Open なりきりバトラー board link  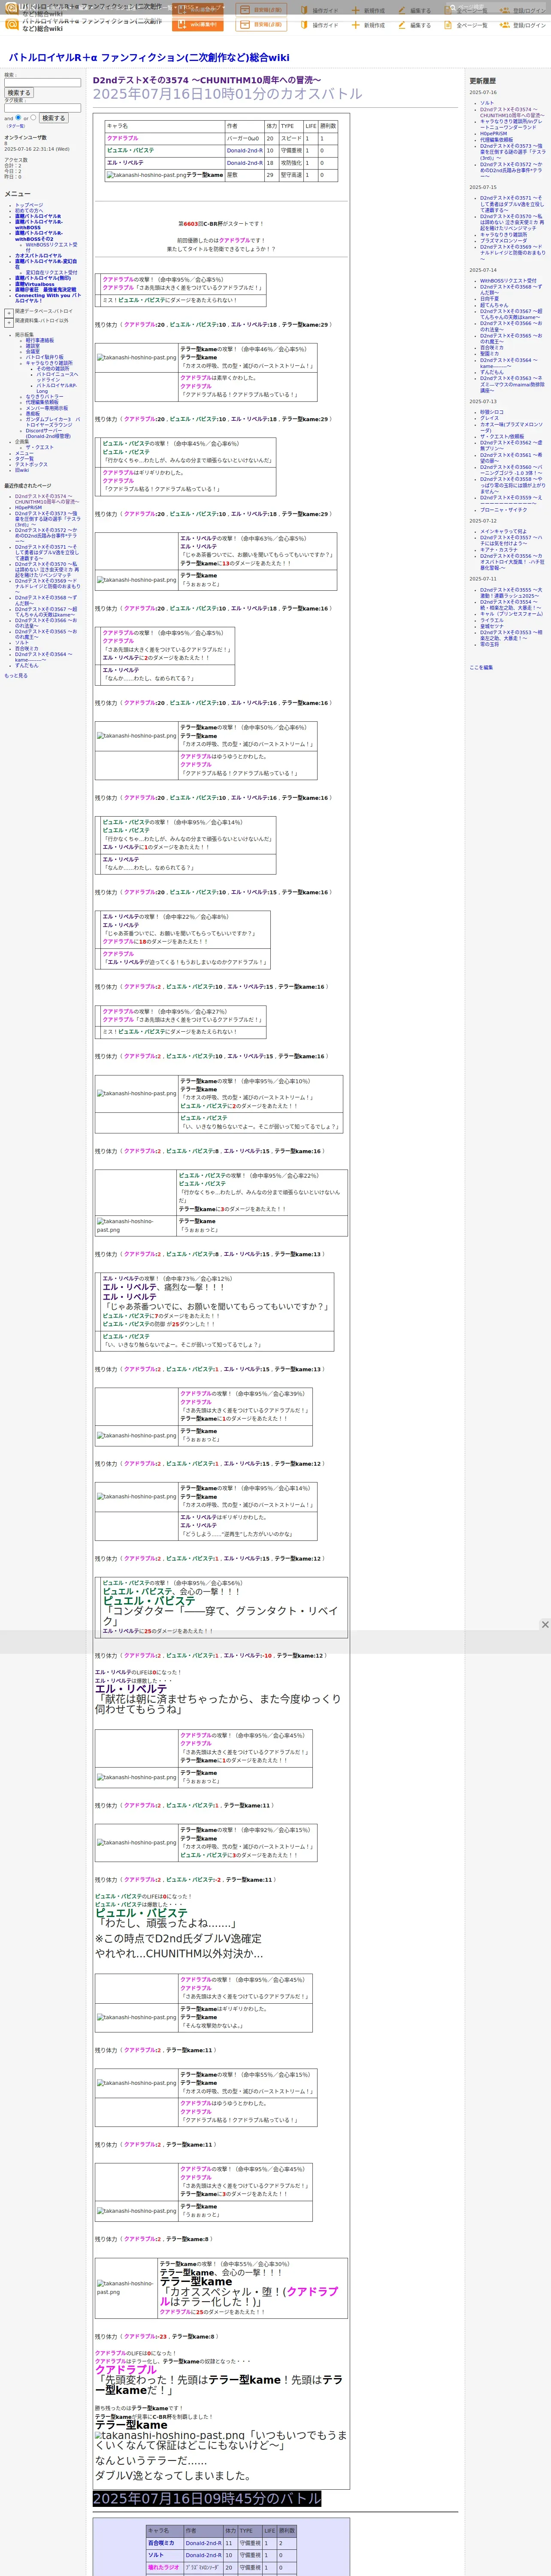[x=44, y=397]
